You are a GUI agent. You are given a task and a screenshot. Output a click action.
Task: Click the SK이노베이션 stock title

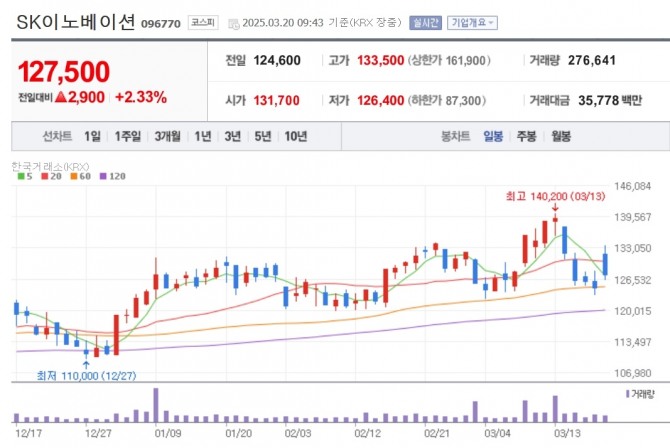coord(76,22)
